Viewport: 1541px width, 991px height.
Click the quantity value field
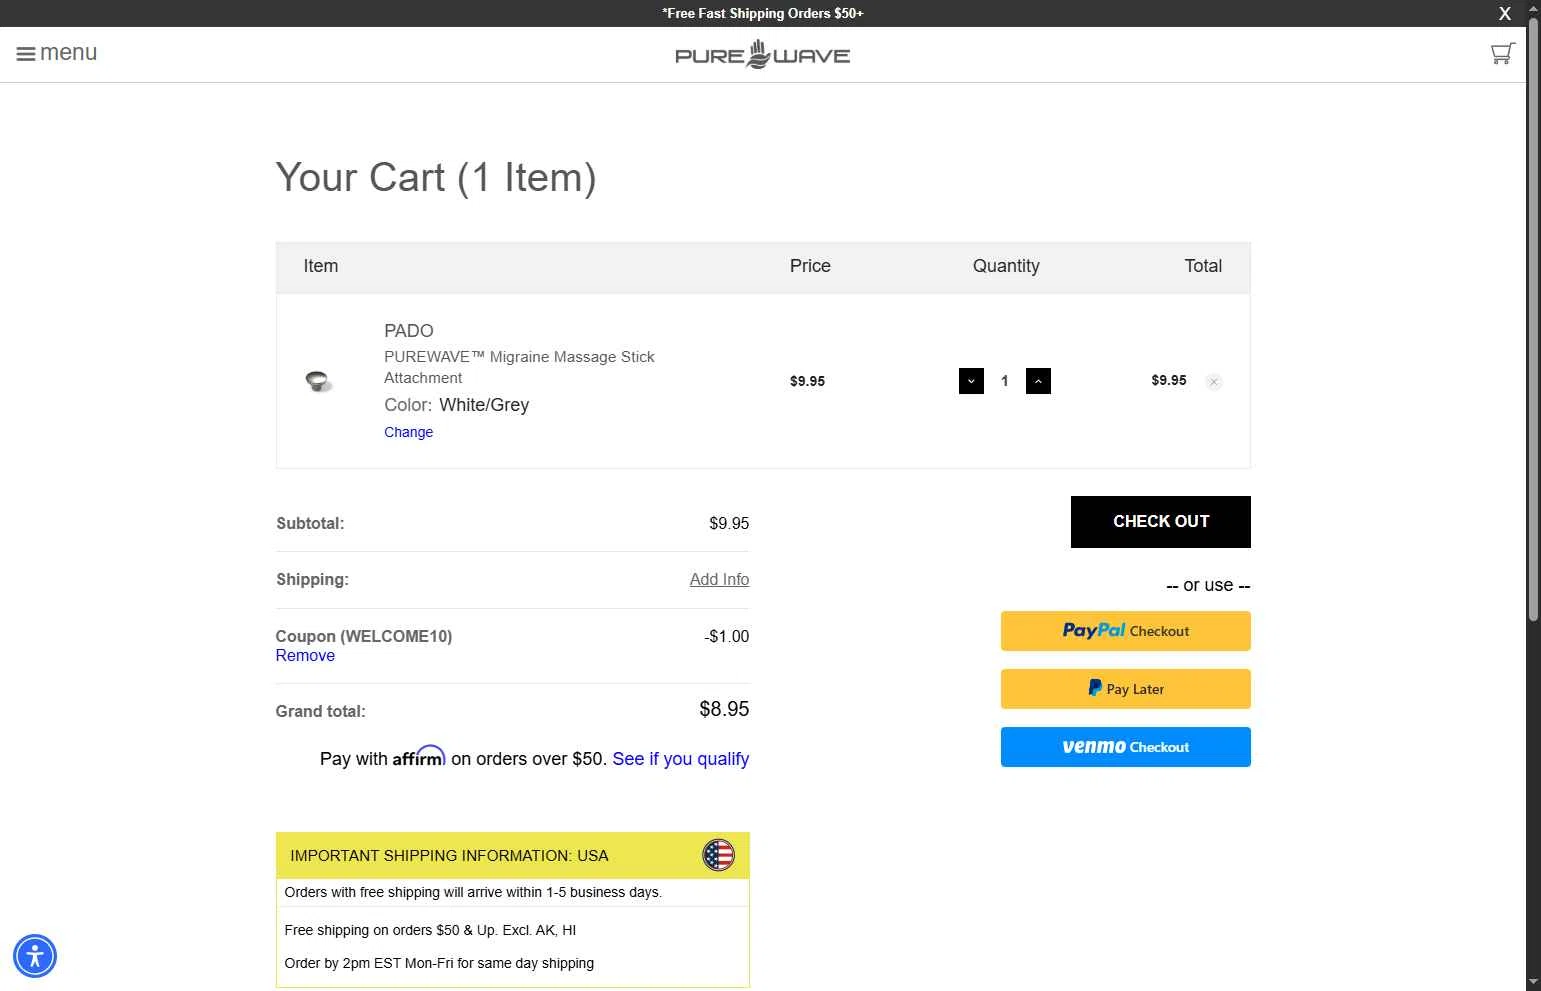pos(1004,381)
